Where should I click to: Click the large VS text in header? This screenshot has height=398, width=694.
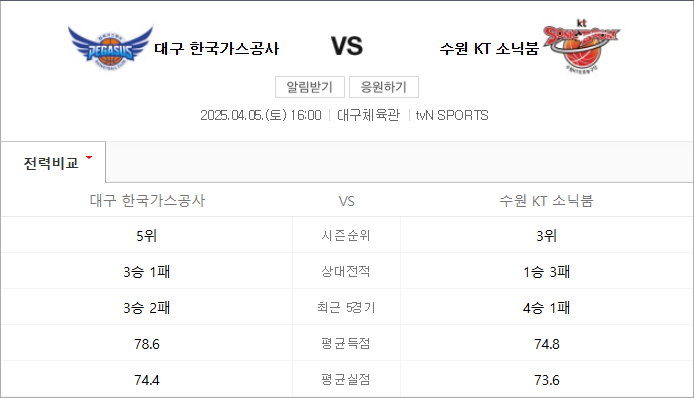point(347,46)
